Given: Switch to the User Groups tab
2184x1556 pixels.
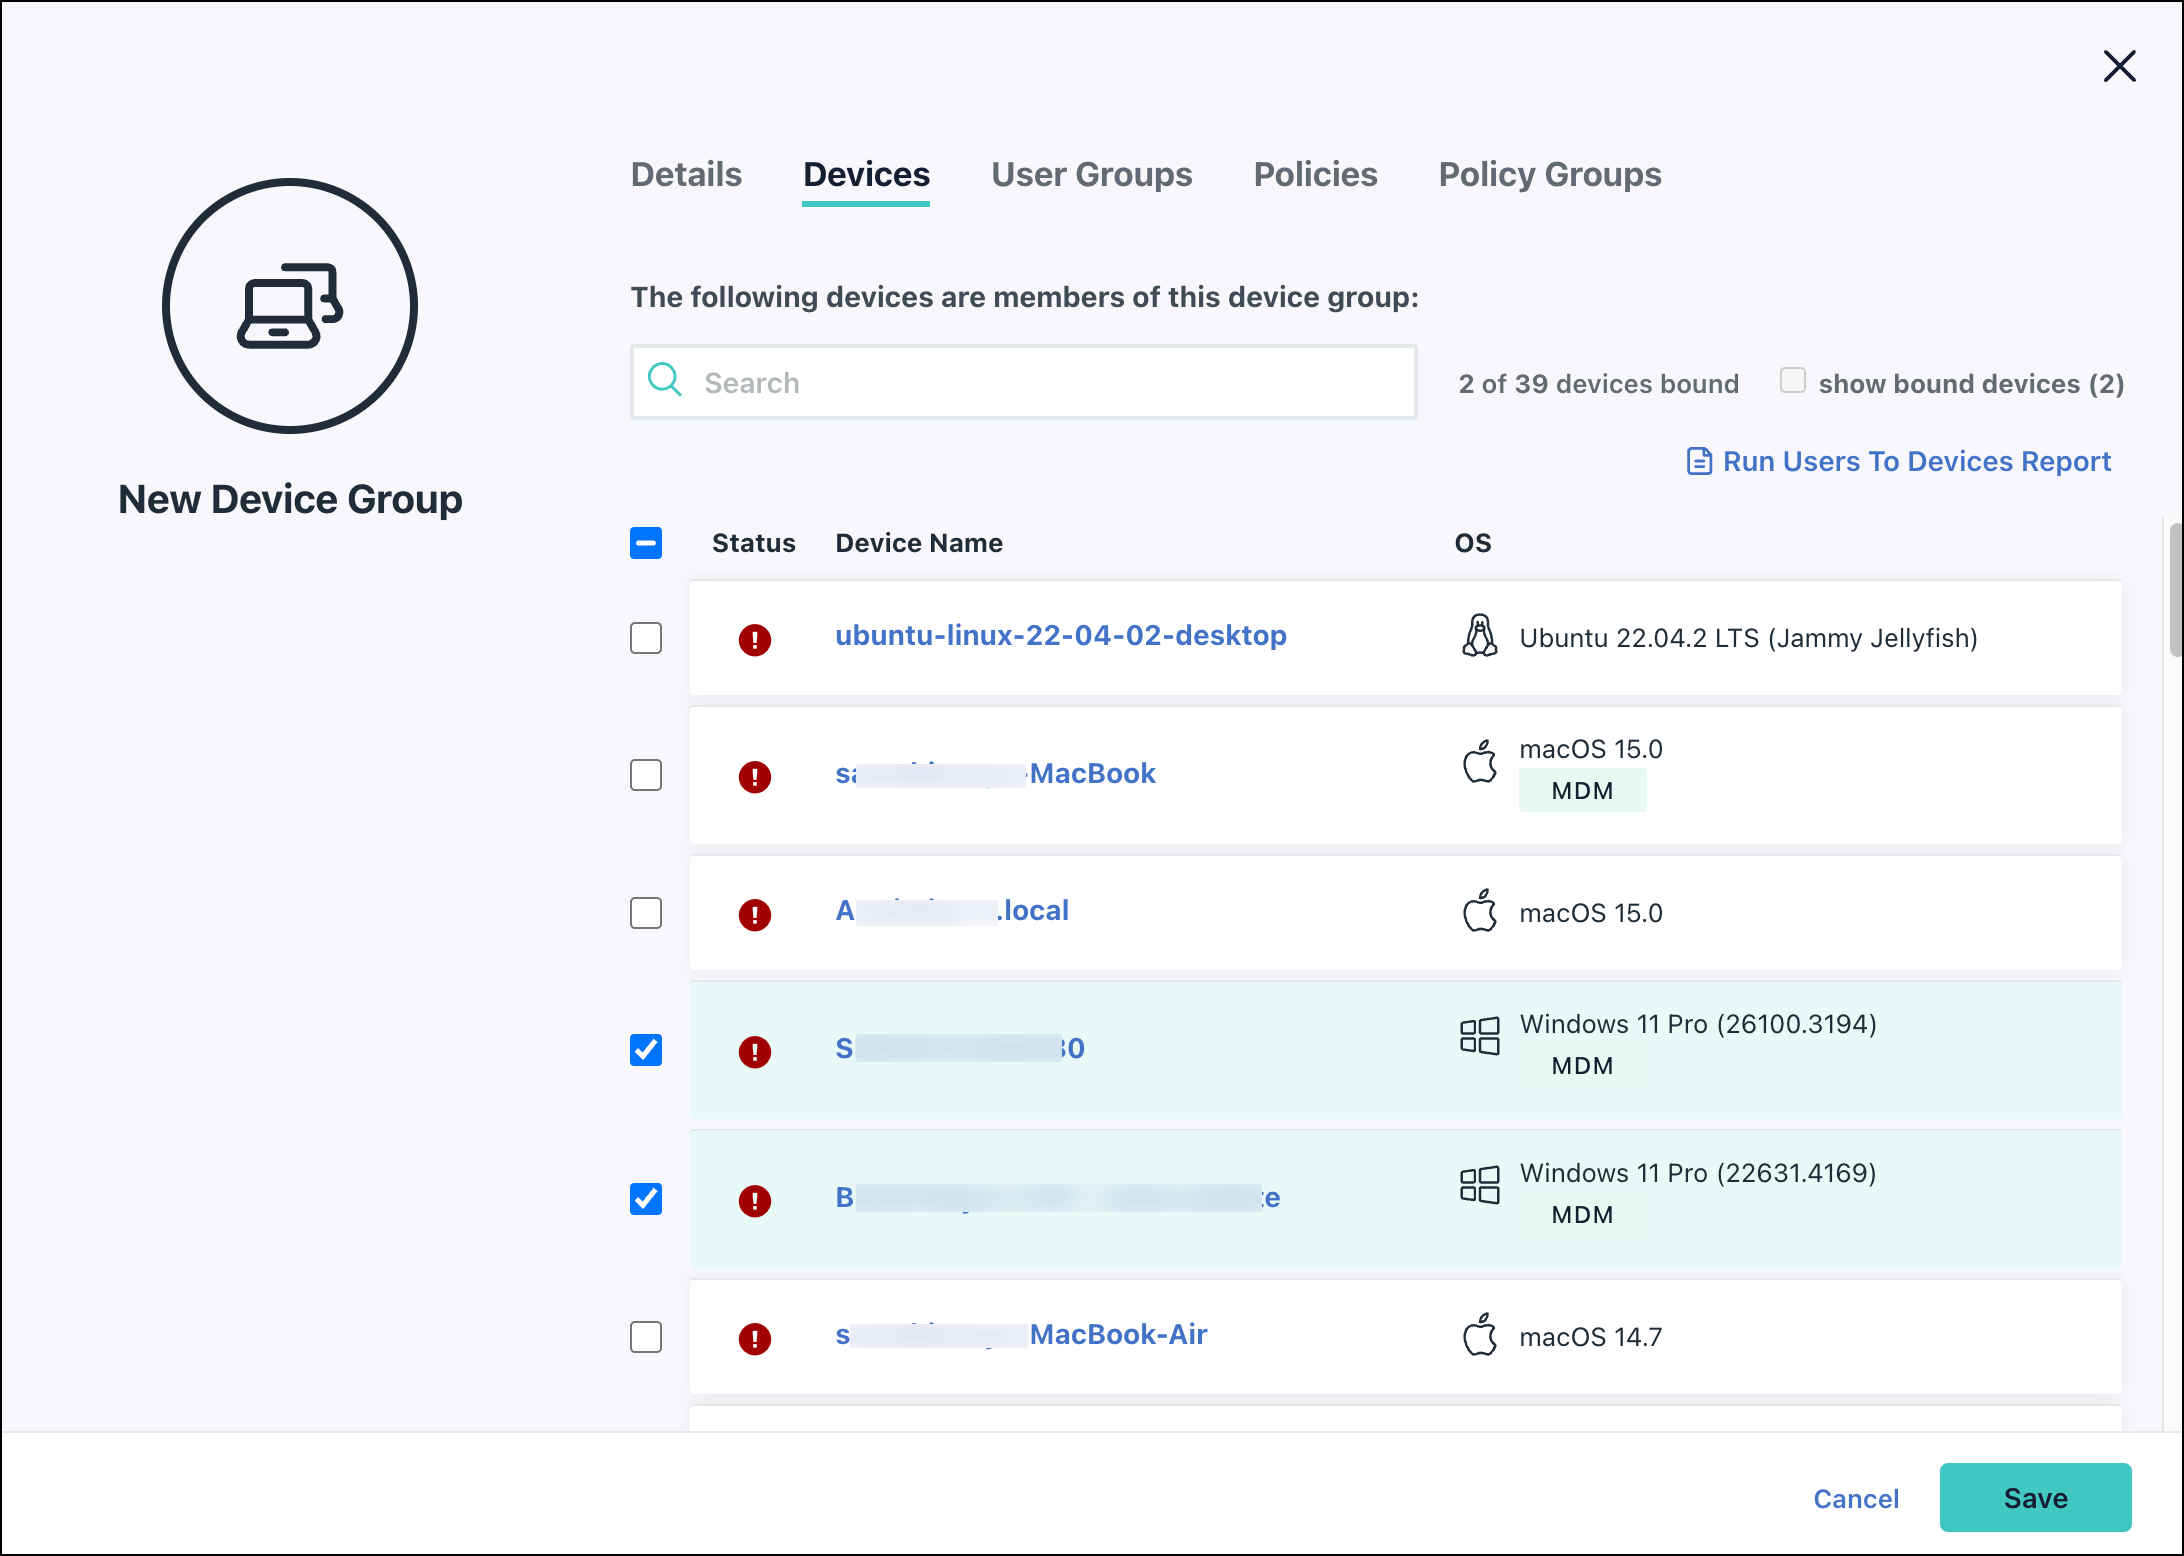Looking at the screenshot, I should (1091, 175).
